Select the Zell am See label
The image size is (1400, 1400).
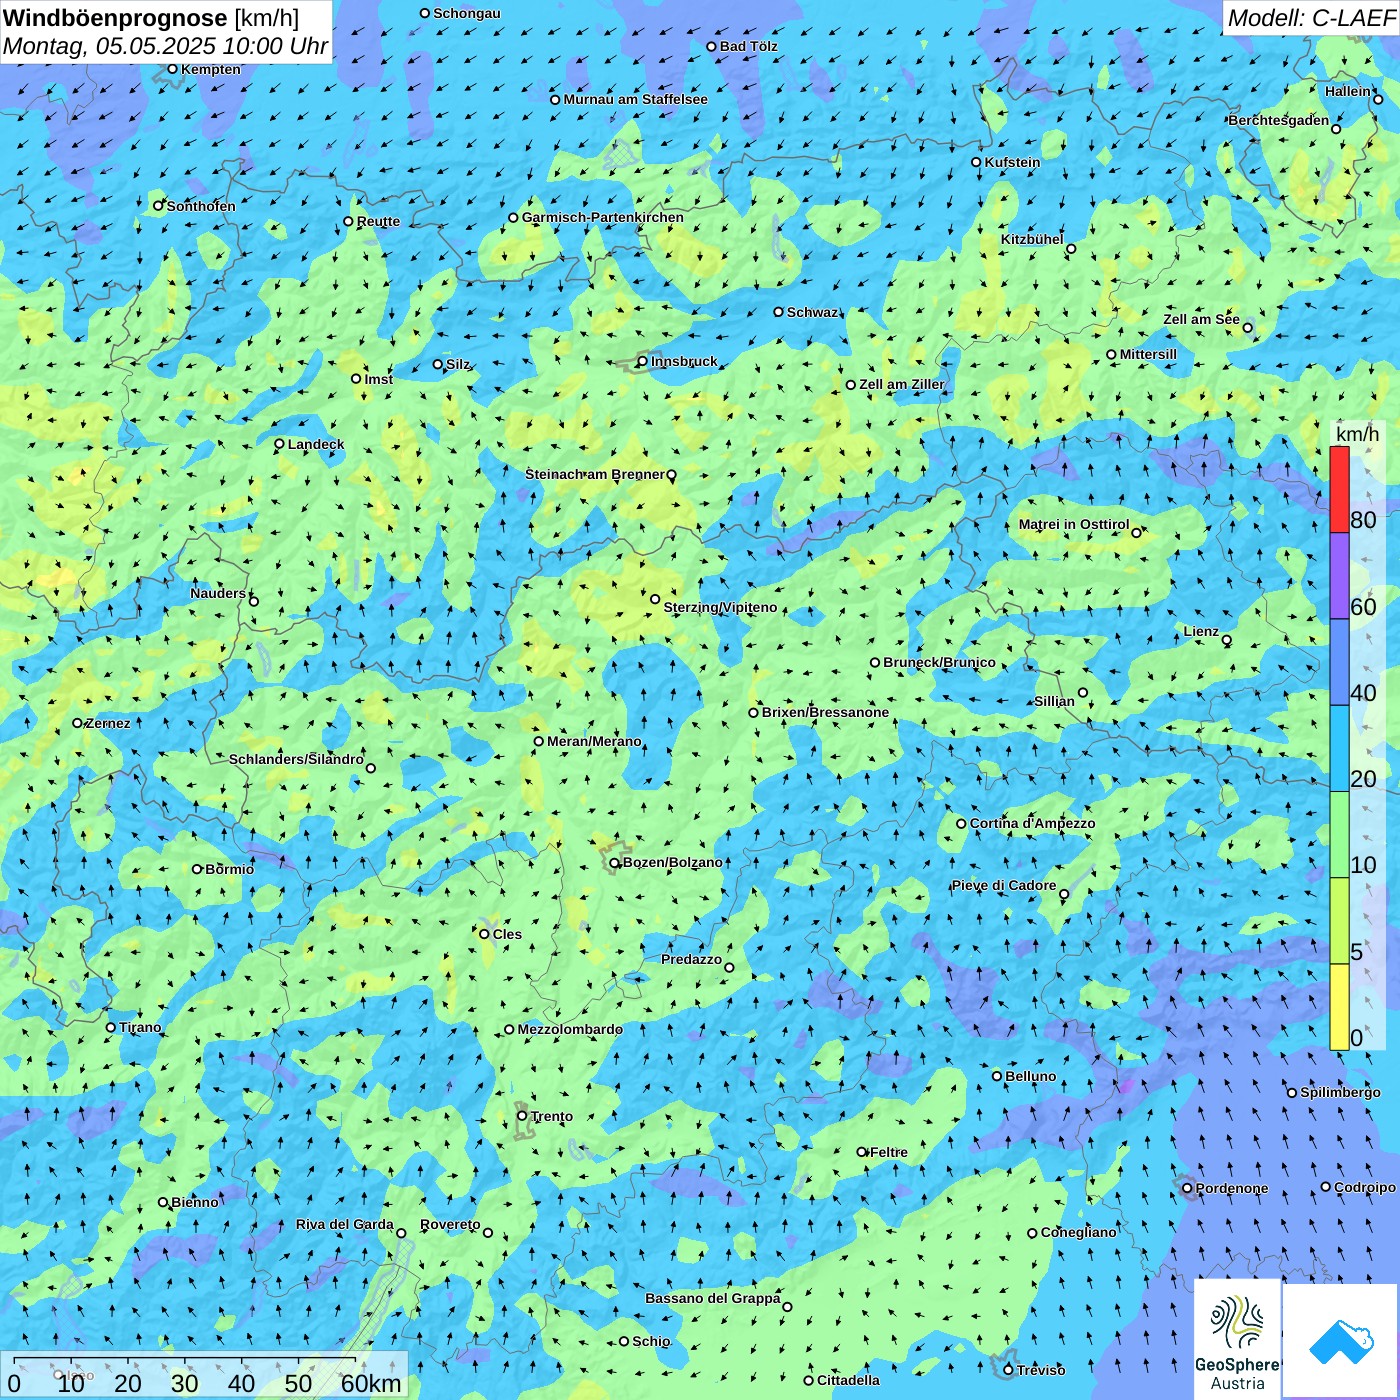[1201, 319]
